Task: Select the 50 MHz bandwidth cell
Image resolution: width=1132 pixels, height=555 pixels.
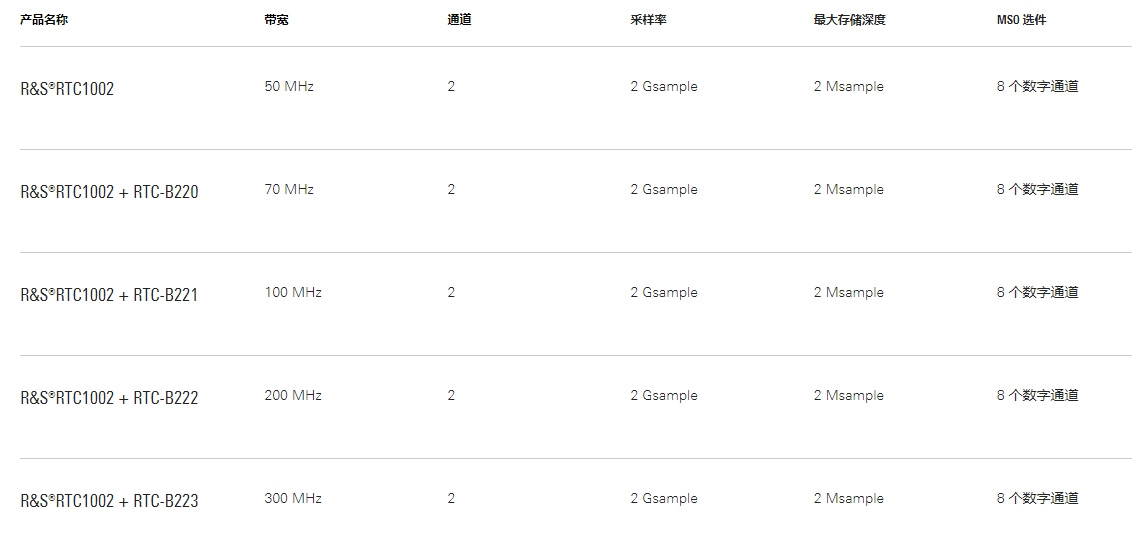Action: coord(289,87)
